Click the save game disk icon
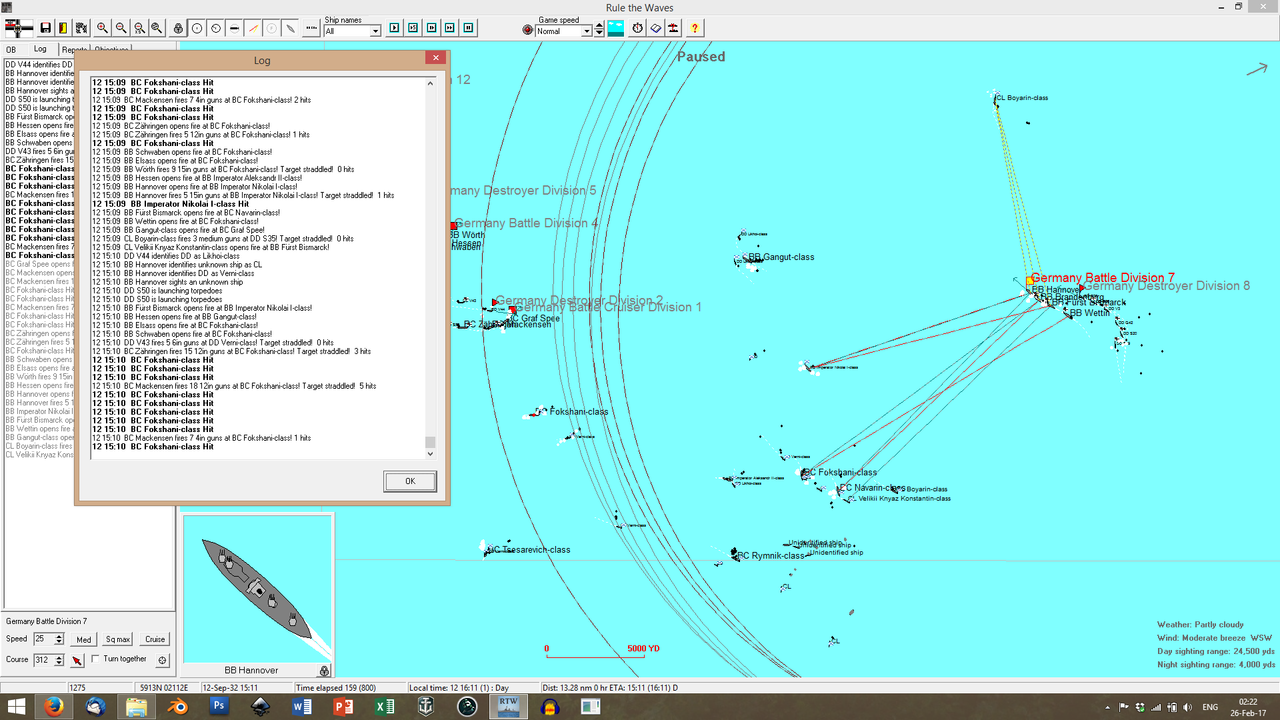 pyautogui.click(x=45, y=28)
